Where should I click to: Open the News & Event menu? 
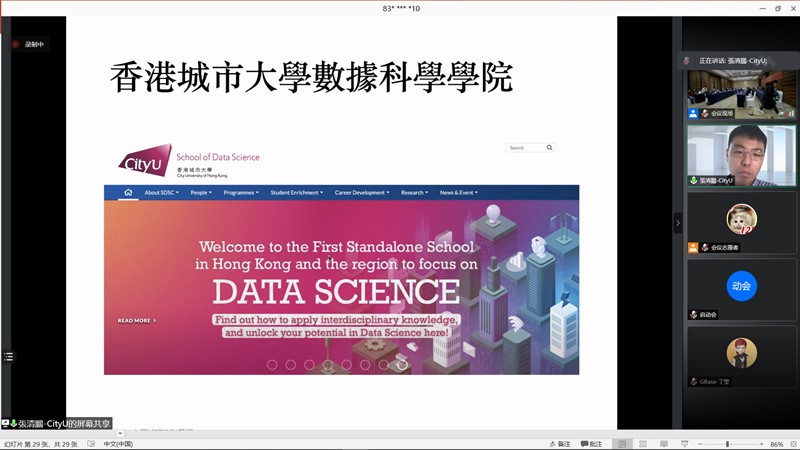tap(458, 192)
